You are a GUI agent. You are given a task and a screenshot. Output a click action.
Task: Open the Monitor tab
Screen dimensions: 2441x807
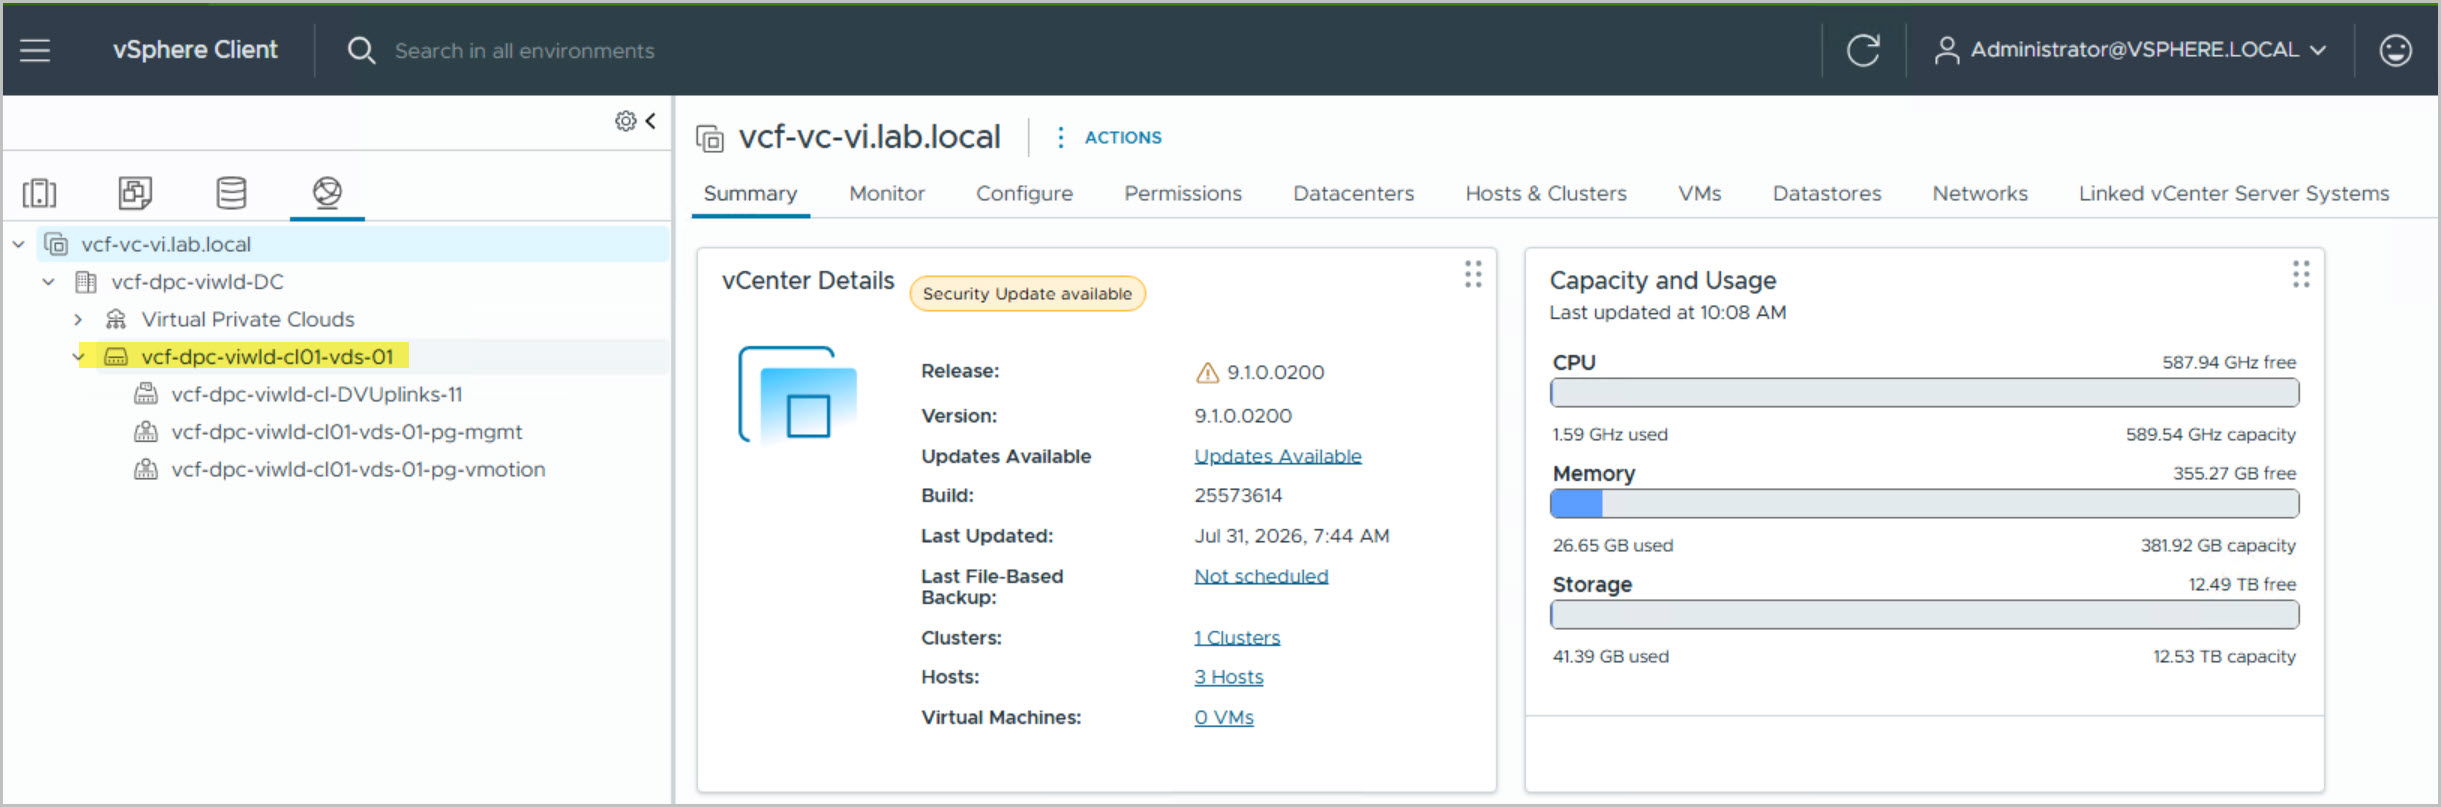click(887, 193)
